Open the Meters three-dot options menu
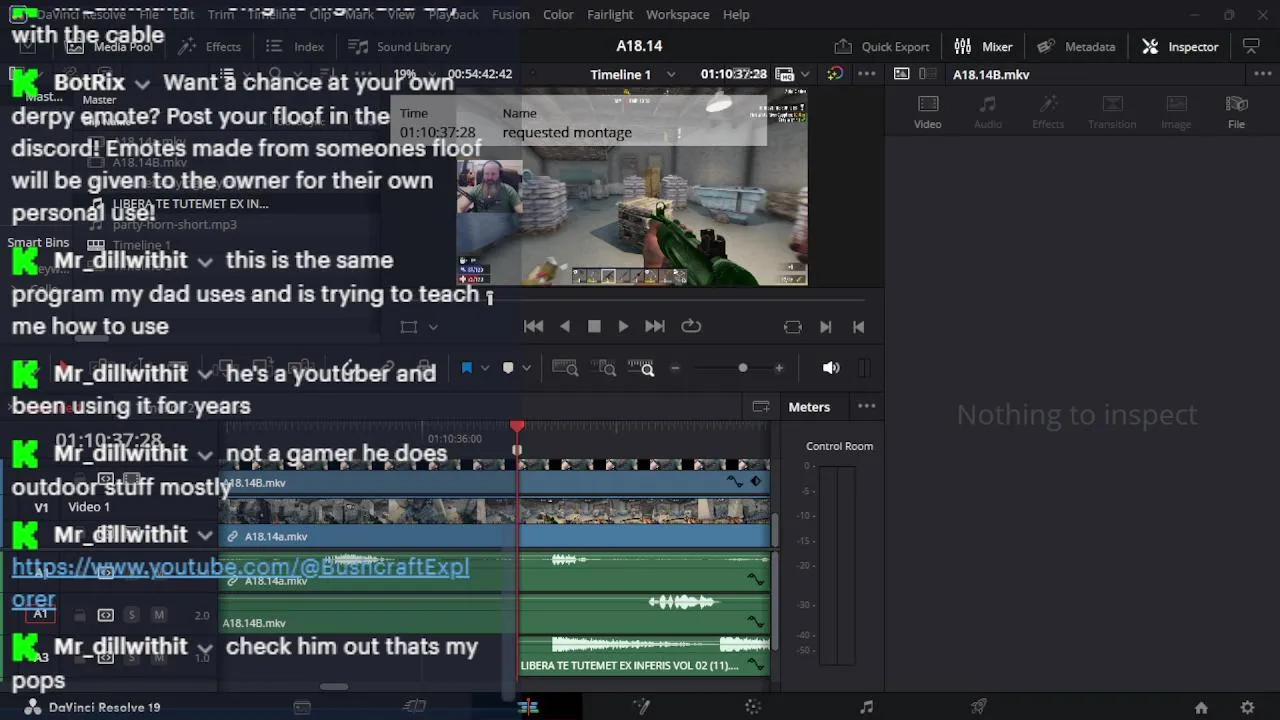The height and width of the screenshot is (720, 1280). coord(867,406)
